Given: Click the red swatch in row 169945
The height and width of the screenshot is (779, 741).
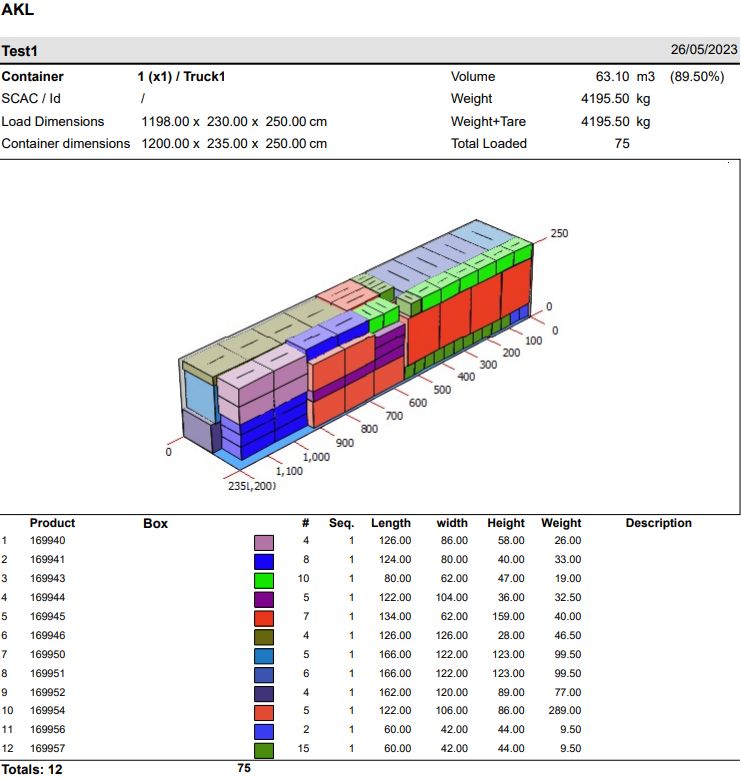Looking at the screenshot, I should [x=264, y=617].
